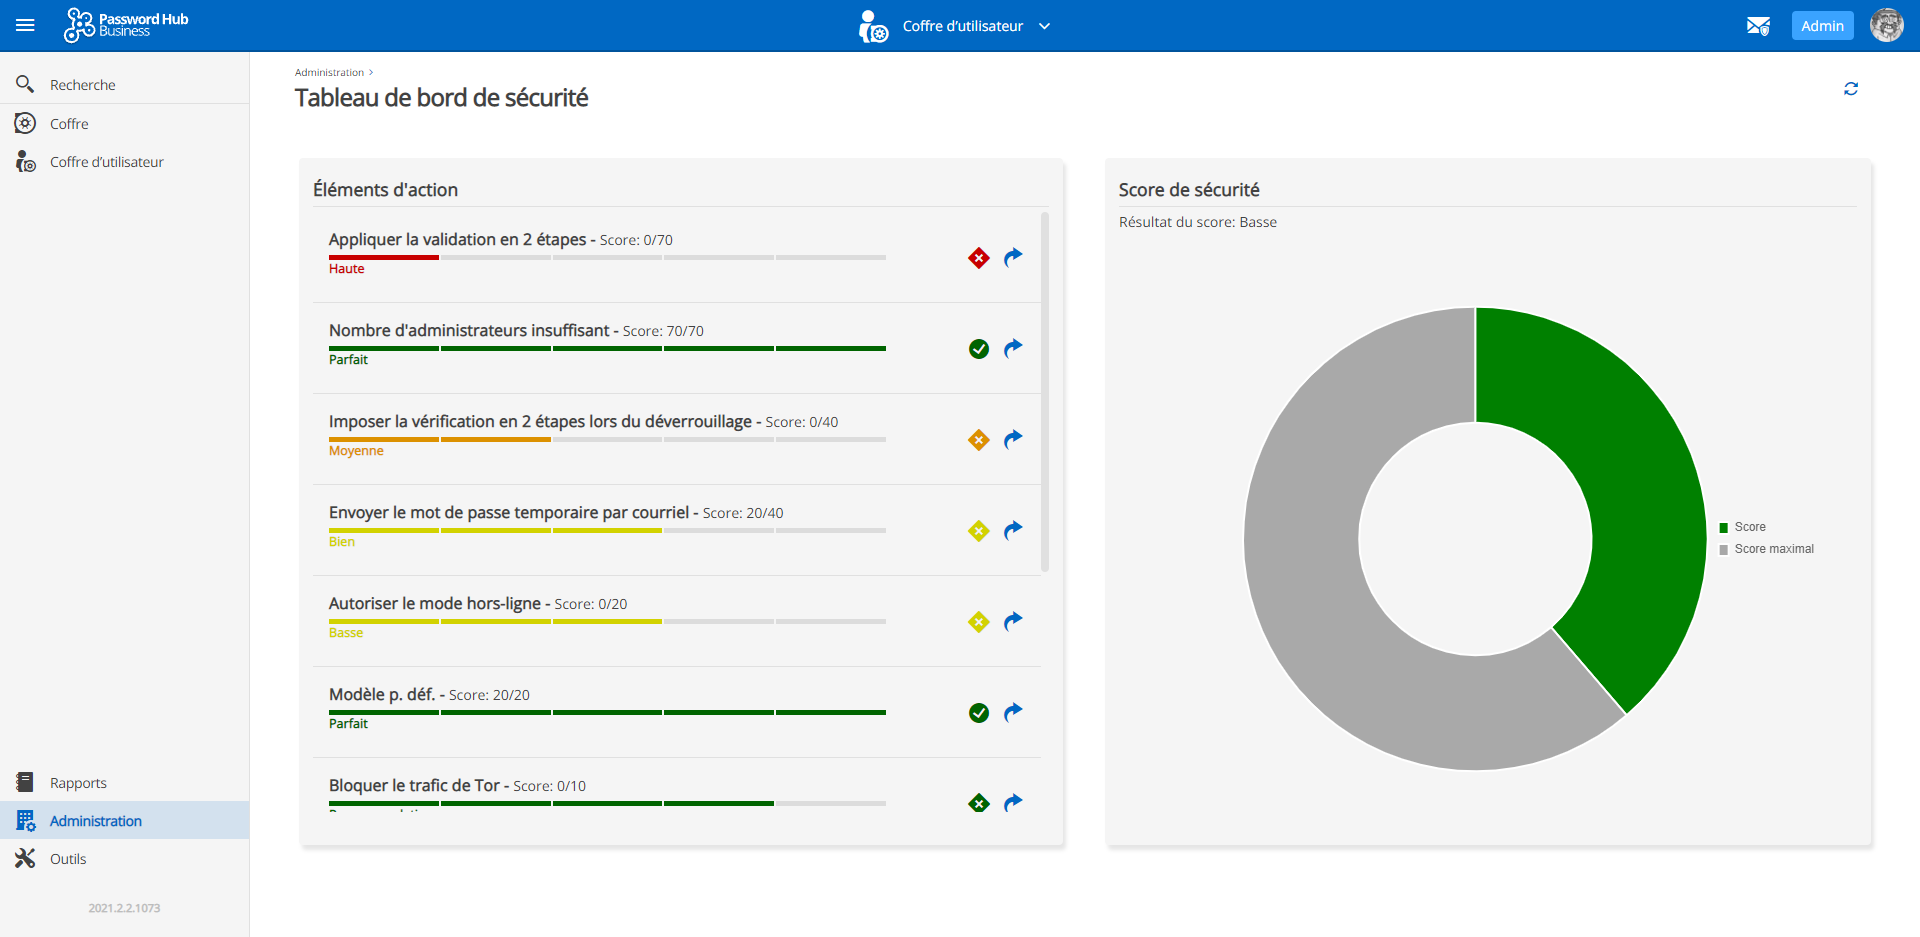Image resolution: width=1920 pixels, height=937 pixels.
Task: Go to action for two-step validation item
Action: pos(1013,258)
